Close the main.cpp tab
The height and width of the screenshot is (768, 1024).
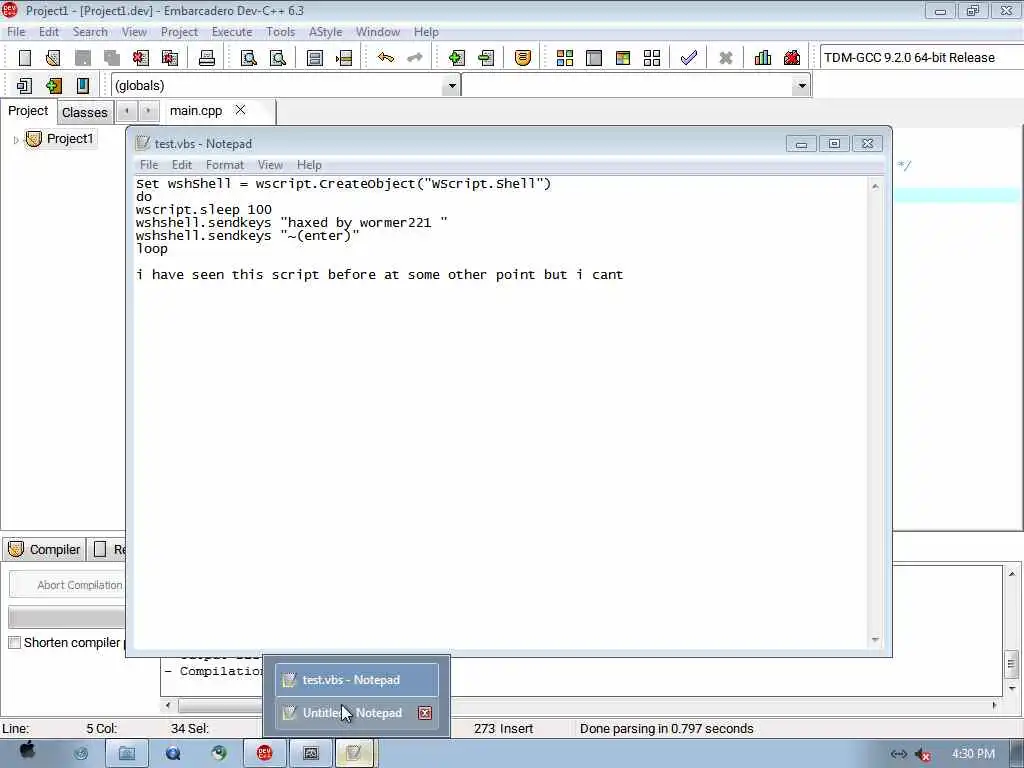240,110
